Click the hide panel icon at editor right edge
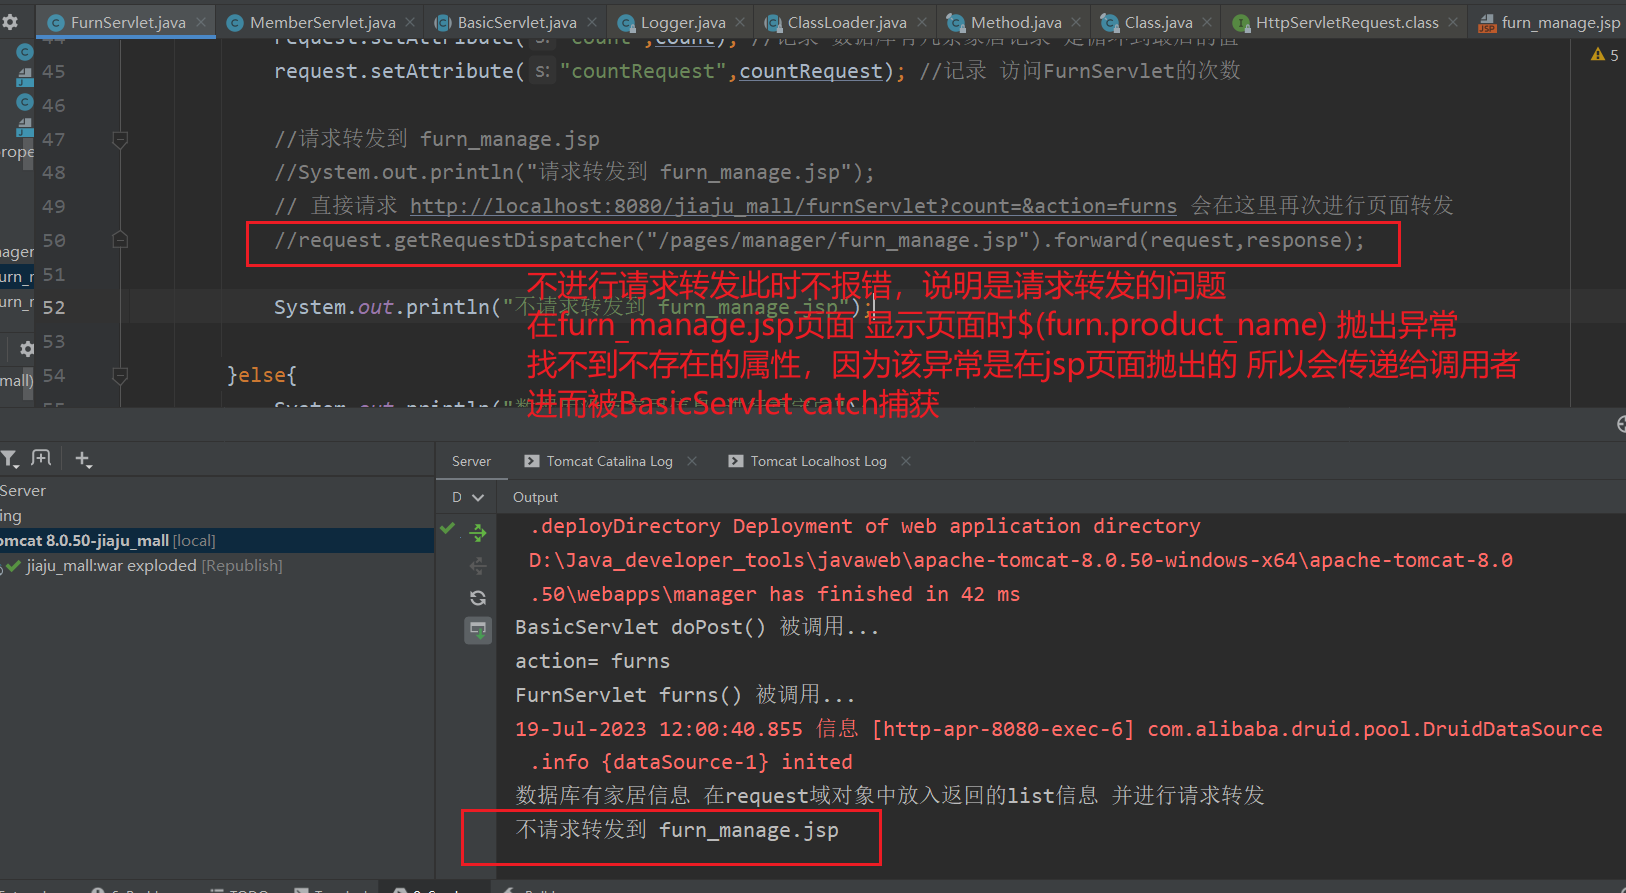1626x893 pixels. 1620,424
